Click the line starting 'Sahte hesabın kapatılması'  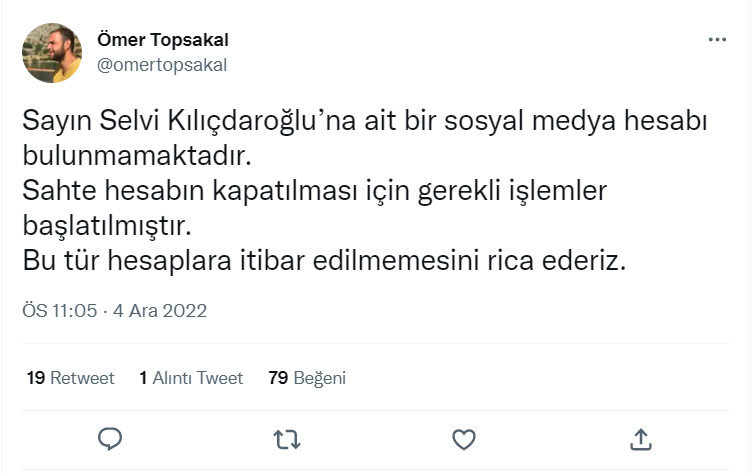pyautogui.click(x=321, y=190)
